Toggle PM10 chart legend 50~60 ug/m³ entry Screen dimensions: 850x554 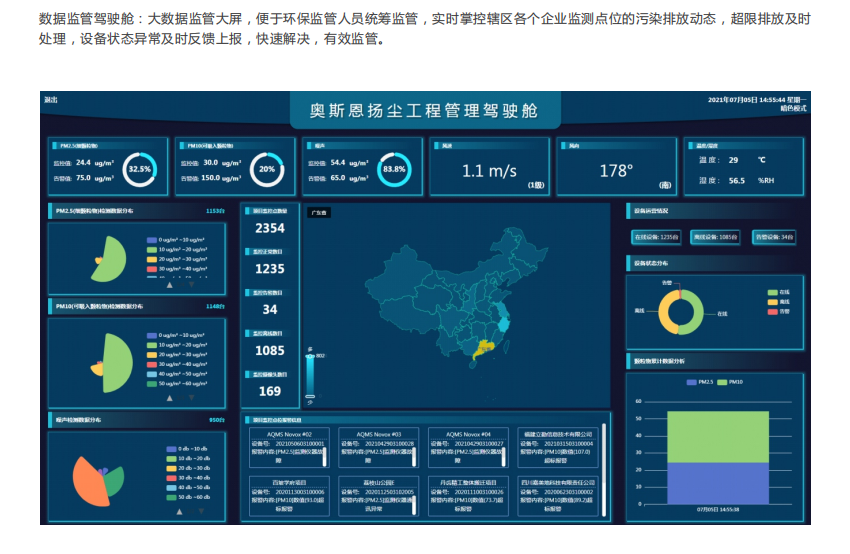177,384
